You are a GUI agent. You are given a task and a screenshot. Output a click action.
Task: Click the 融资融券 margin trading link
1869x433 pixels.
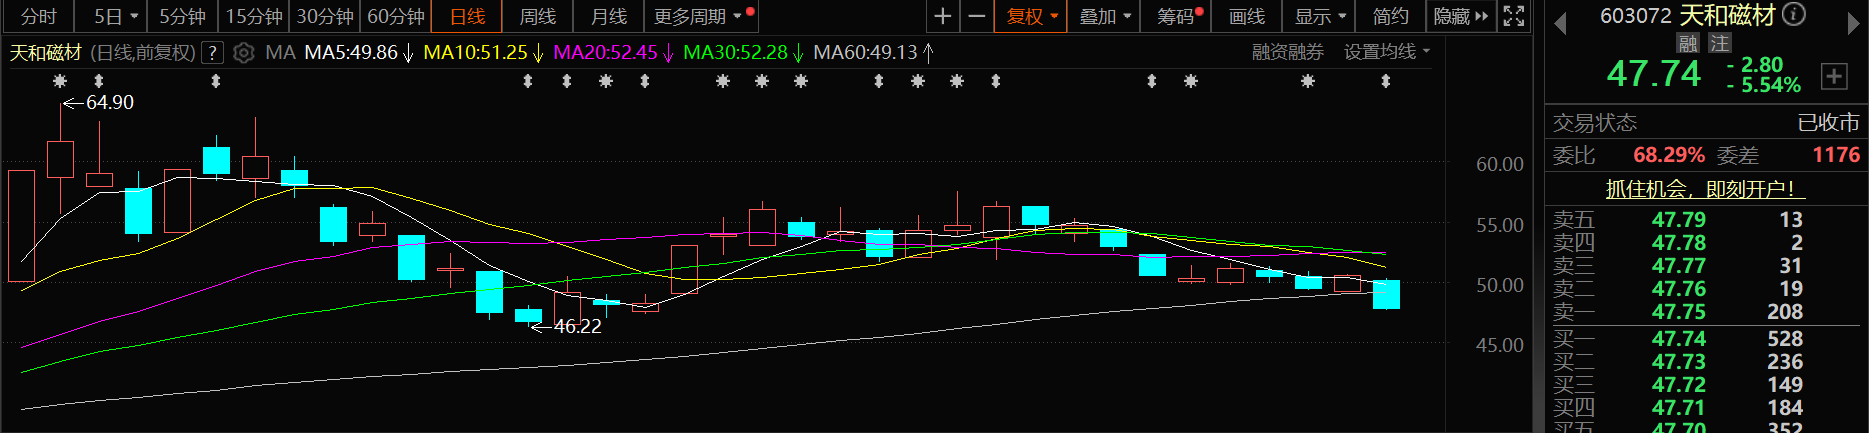[x=1287, y=52]
